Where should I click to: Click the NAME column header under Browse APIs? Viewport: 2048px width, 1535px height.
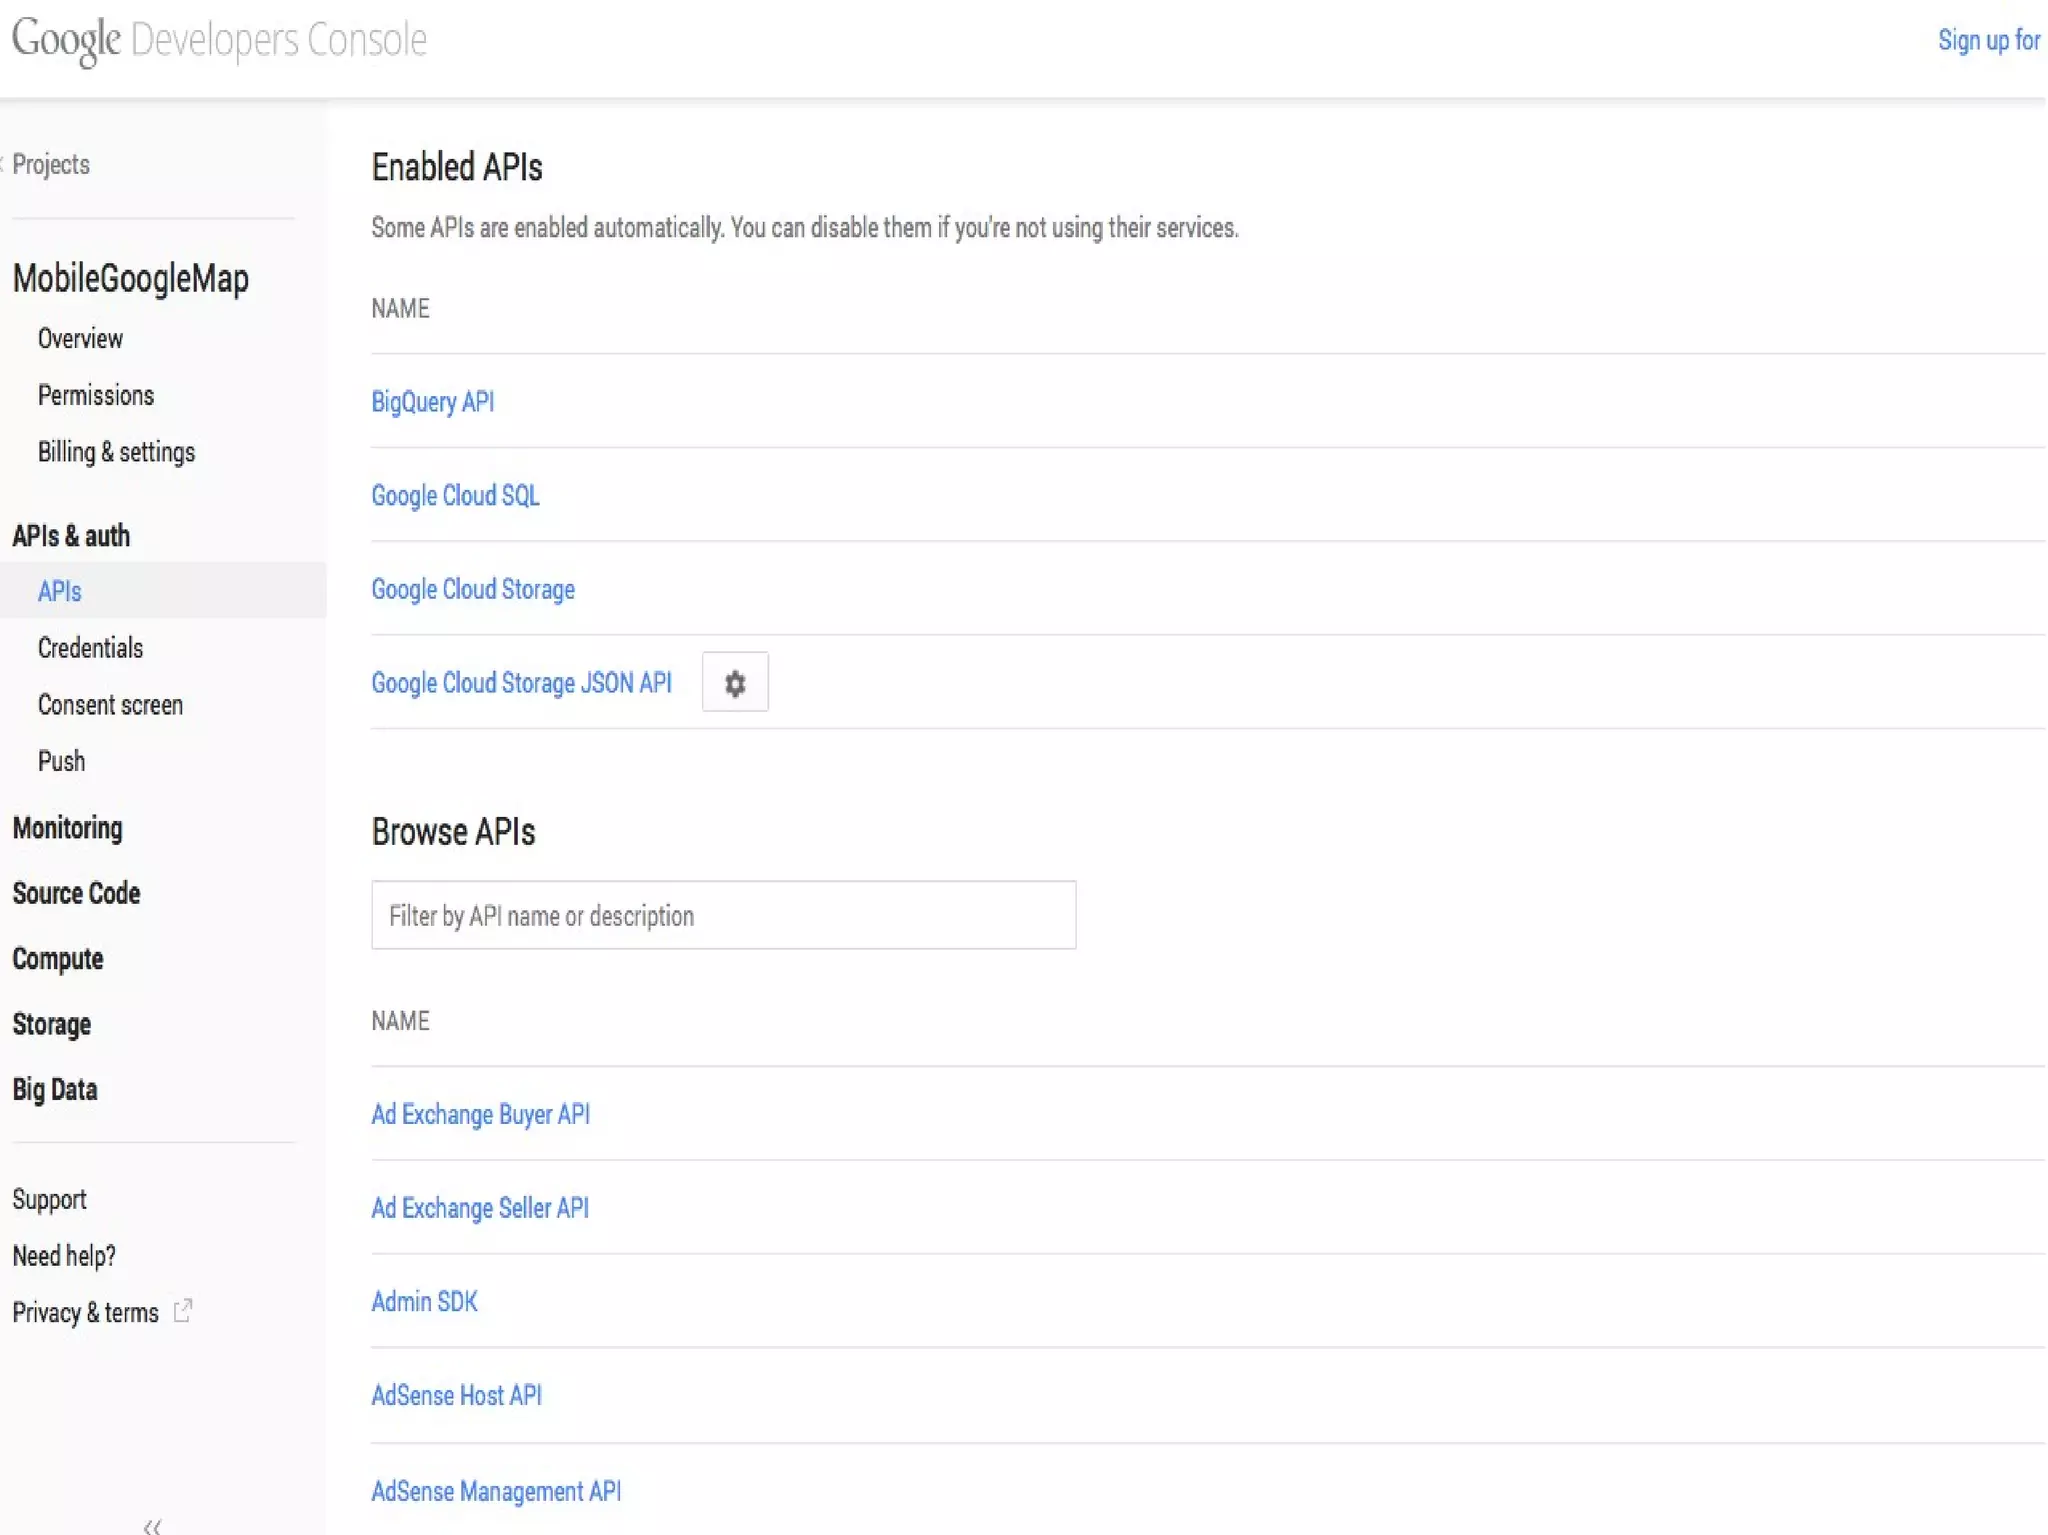coord(400,1021)
